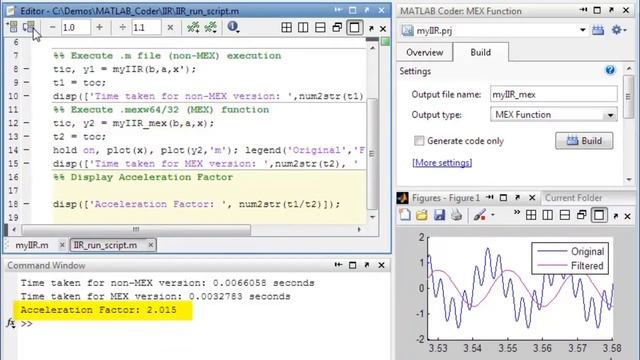Float Editor documents as cascaded windows
This screenshot has width=640, height=360.
[337, 27]
